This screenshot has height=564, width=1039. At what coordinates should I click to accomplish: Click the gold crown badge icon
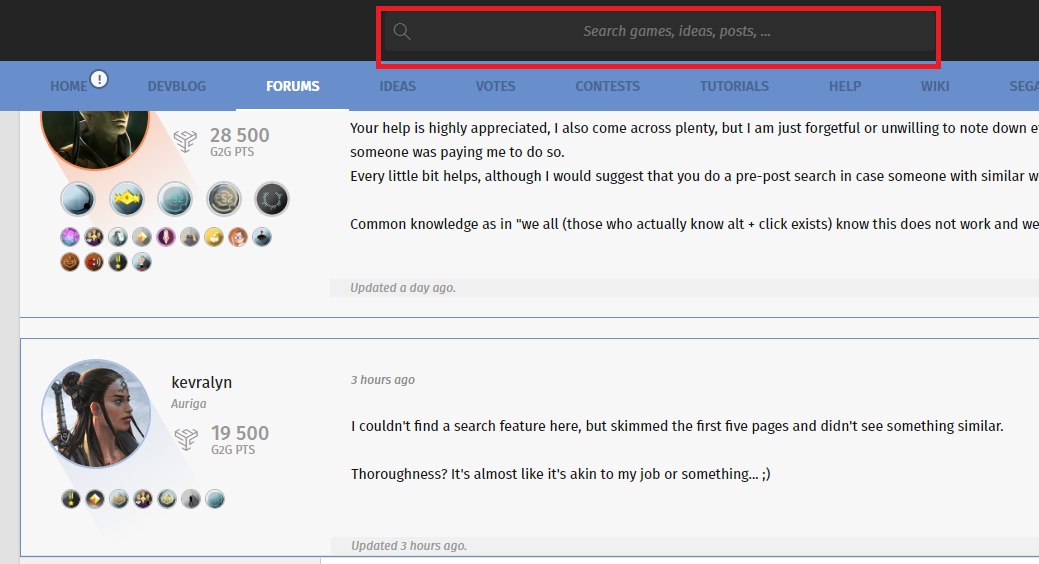(x=127, y=199)
